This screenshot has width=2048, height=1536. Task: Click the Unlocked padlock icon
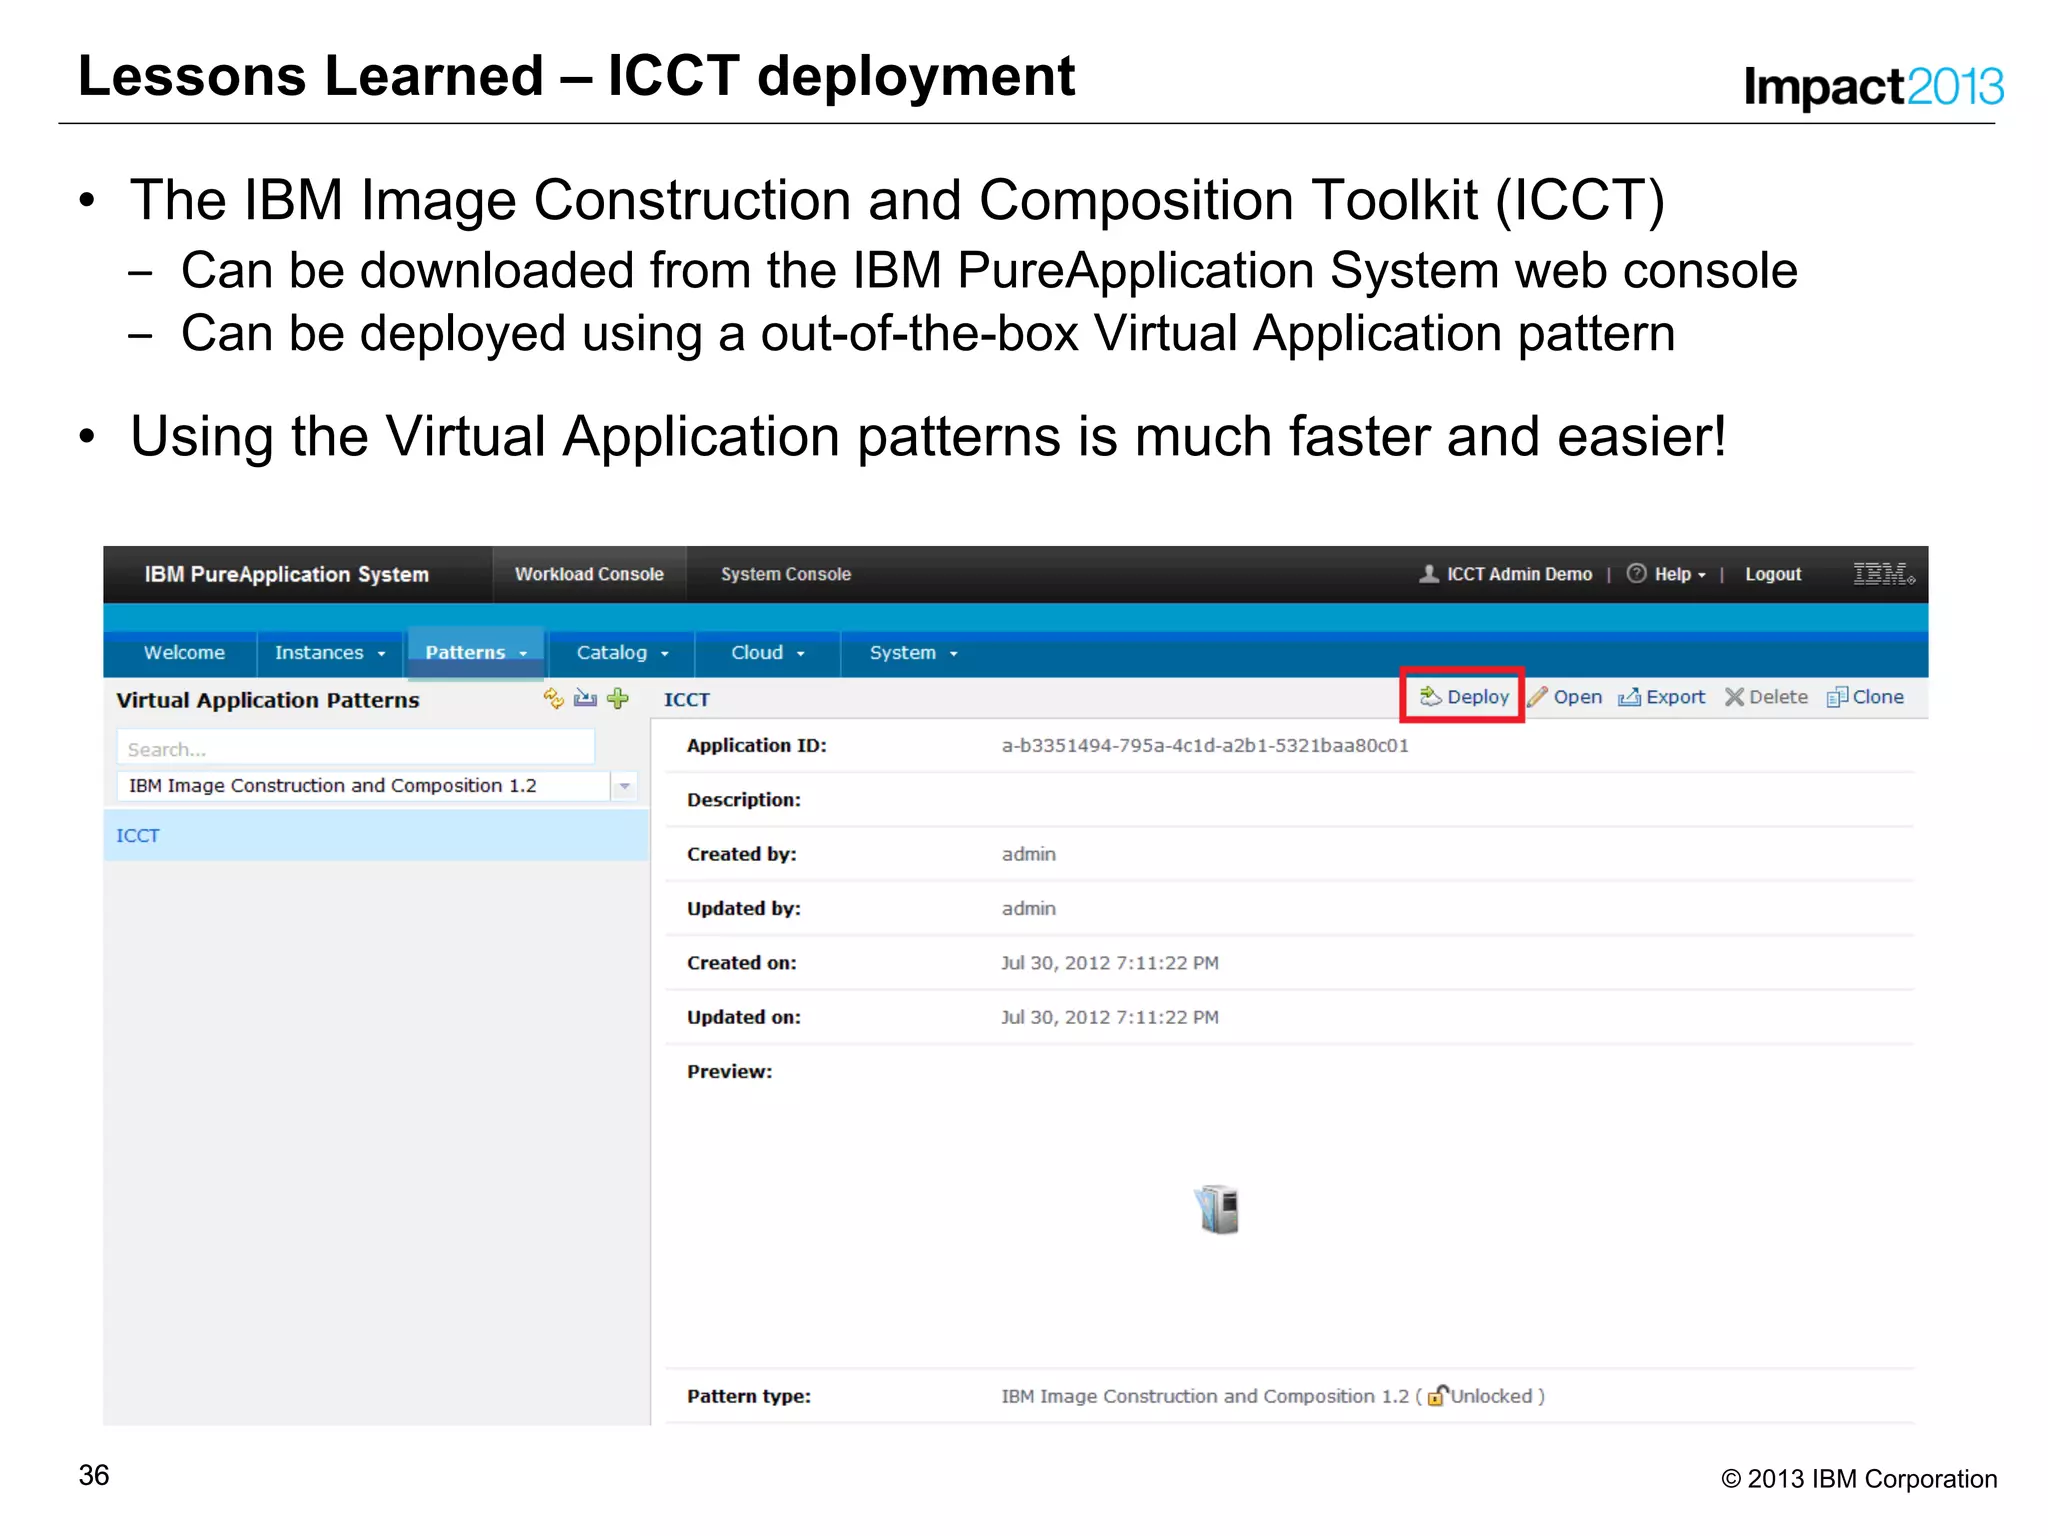1438,1395
